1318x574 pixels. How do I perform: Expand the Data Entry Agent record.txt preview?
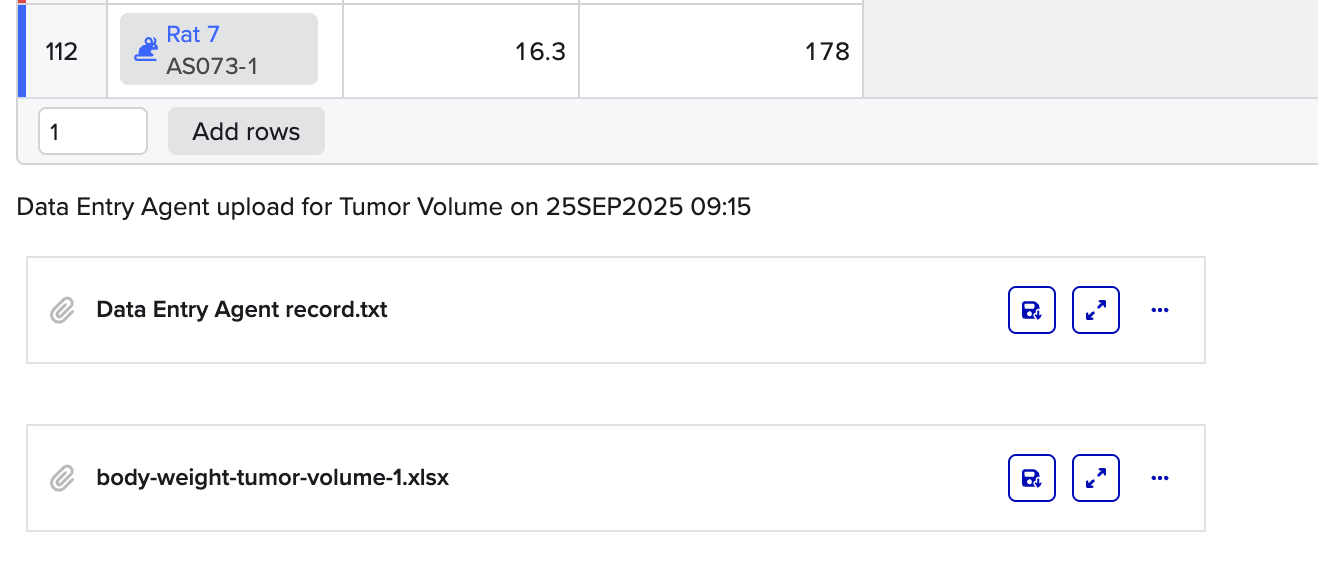[x=1095, y=310]
